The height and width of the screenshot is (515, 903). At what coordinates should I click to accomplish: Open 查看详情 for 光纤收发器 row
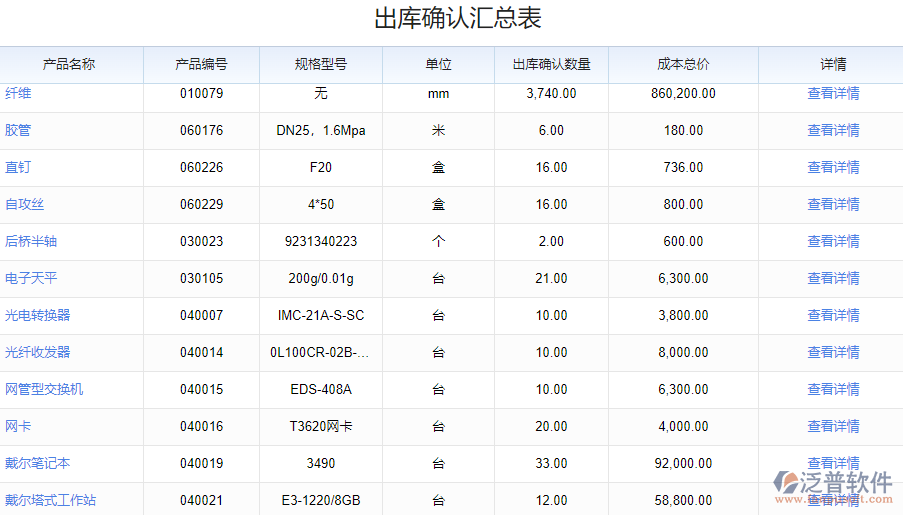(833, 352)
